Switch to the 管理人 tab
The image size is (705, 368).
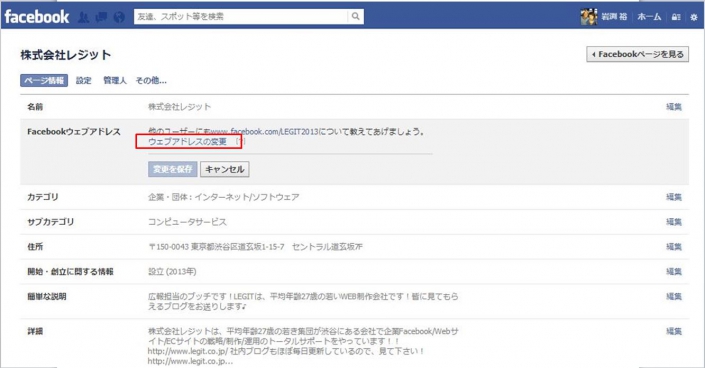(115, 81)
